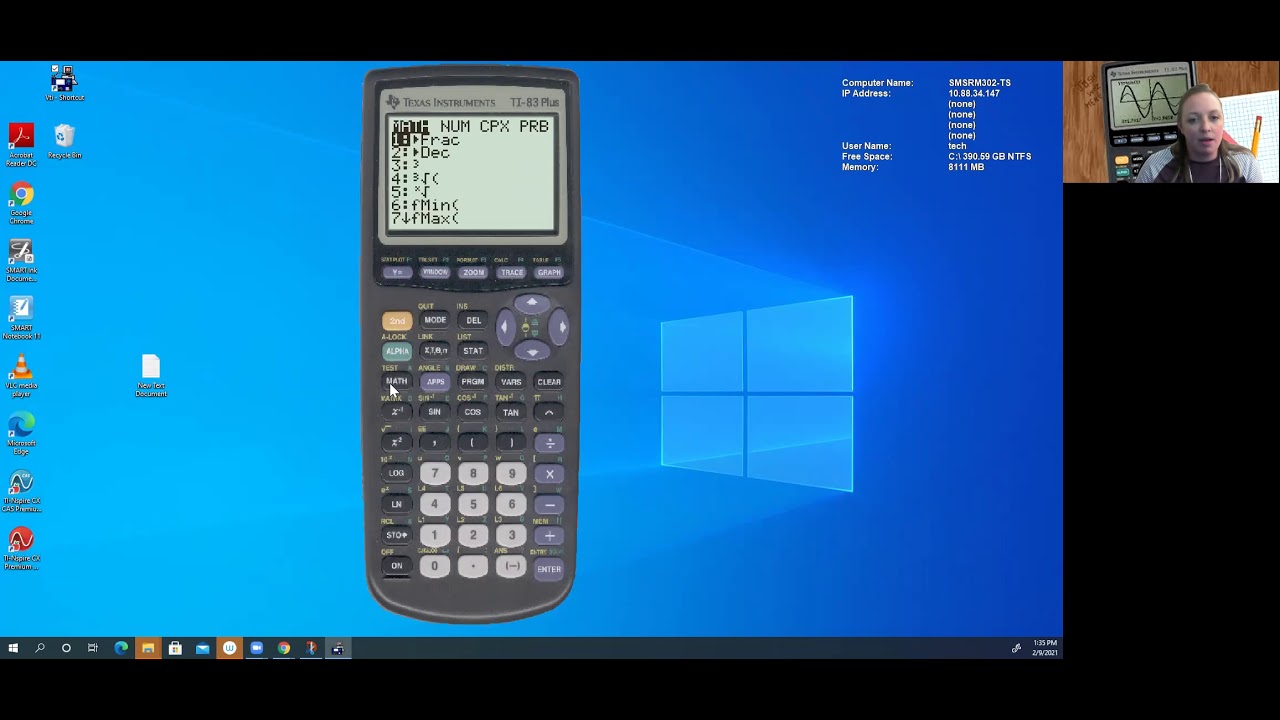The height and width of the screenshot is (720, 1280).
Task: Select the Recycle Bin desktop icon
Action: [64, 141]
